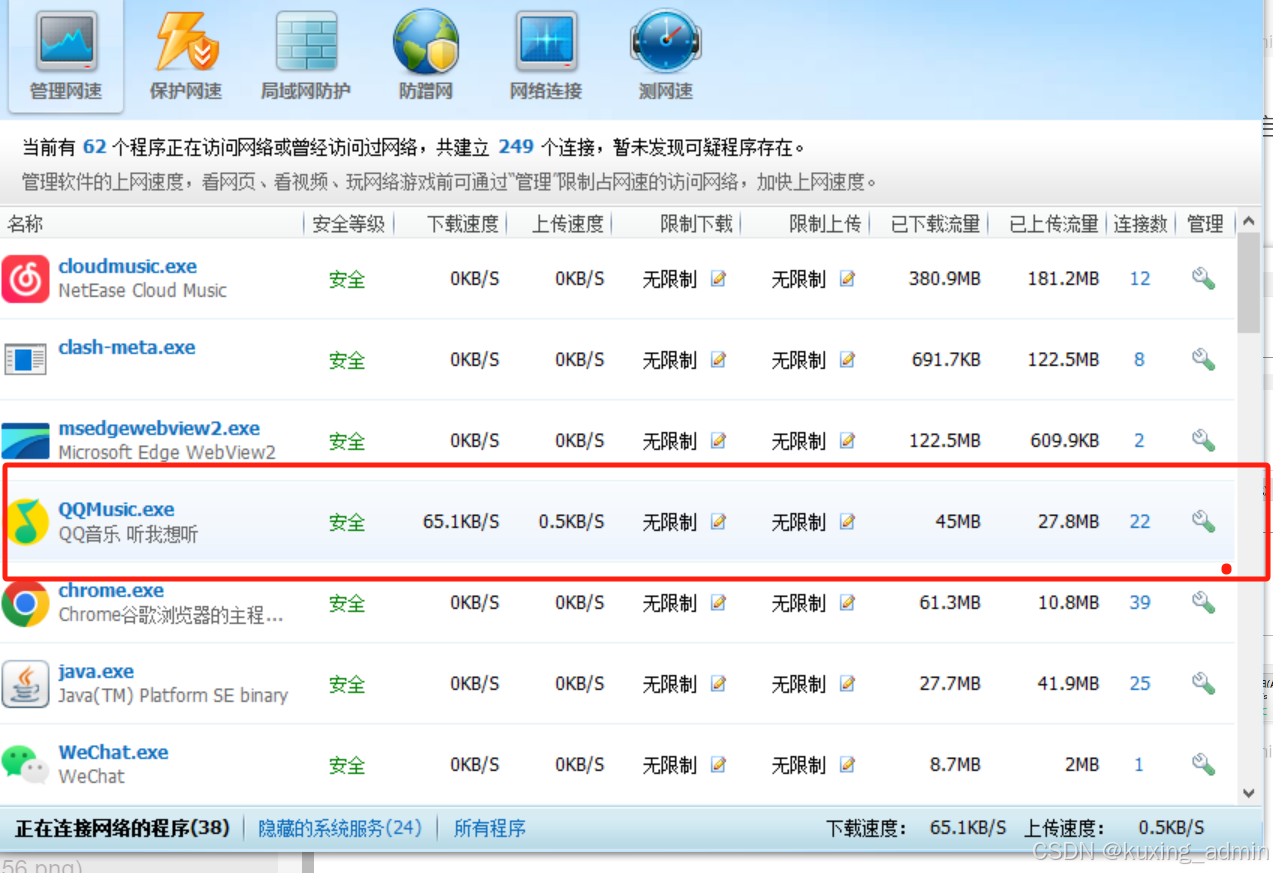Edit download limit for cloudmusic.exe
The width and height of the screenshot is (1273, 873).
pyautogui.click(x=718, y=278)
